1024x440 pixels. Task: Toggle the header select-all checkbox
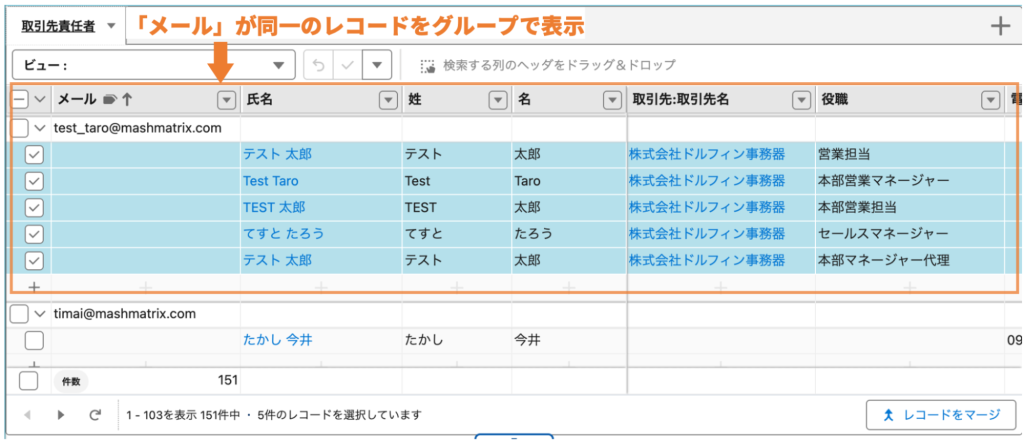click(x=20, y=99)
